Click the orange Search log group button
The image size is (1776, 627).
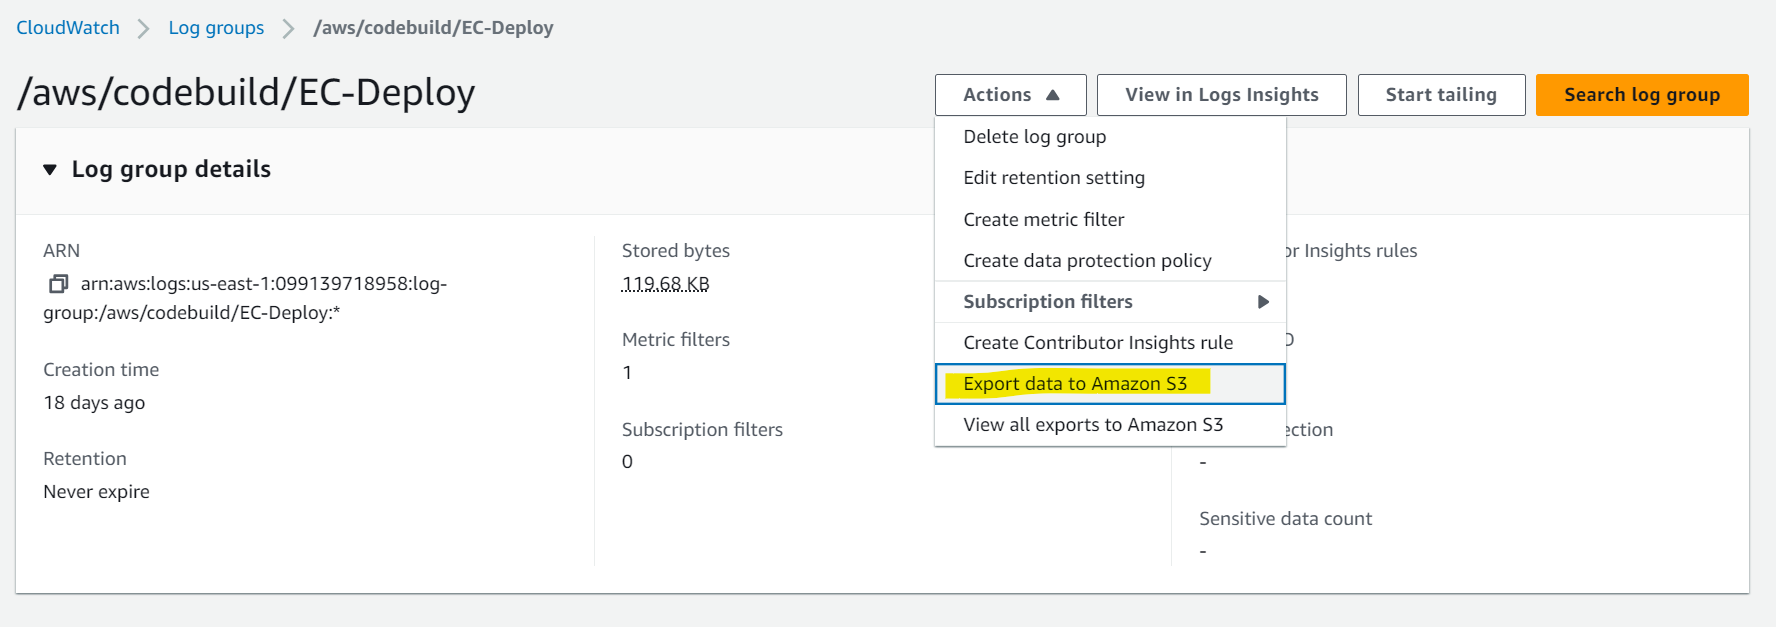(x=1642, y=95)
